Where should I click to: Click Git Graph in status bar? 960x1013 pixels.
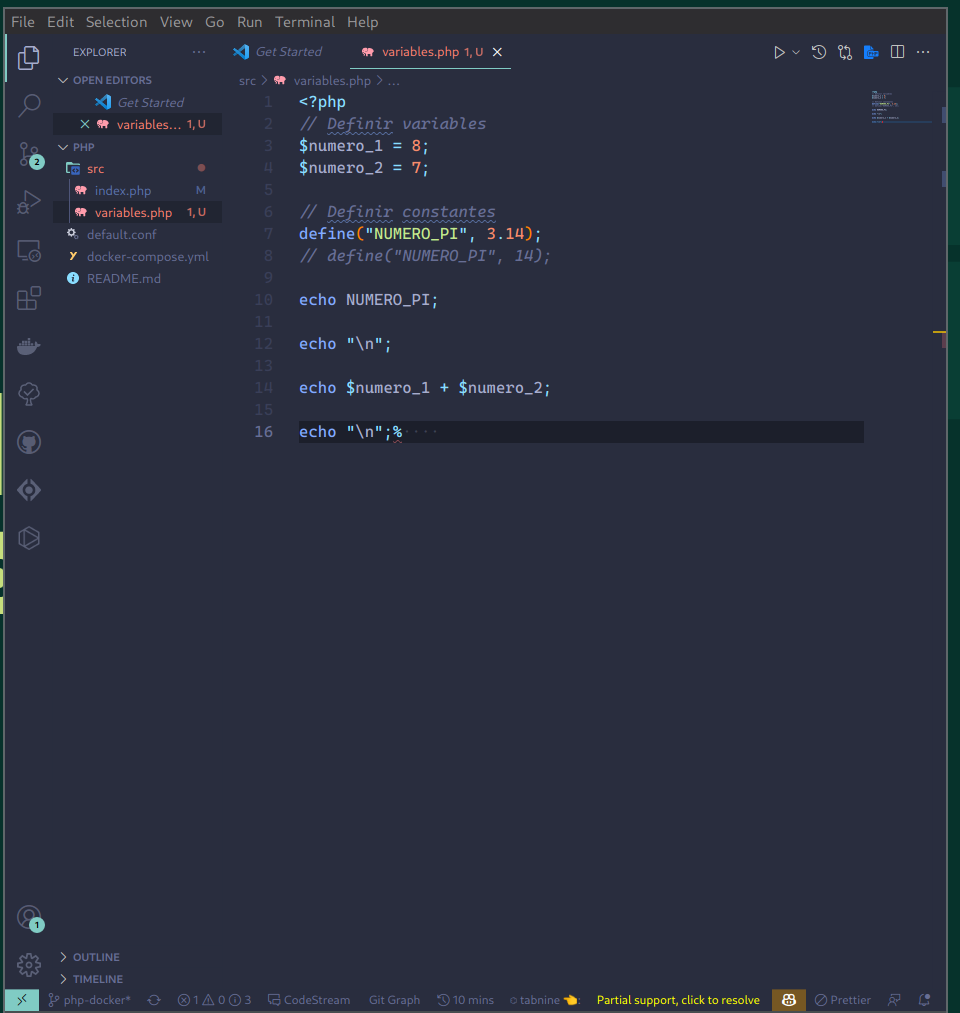coord(394,1000)
